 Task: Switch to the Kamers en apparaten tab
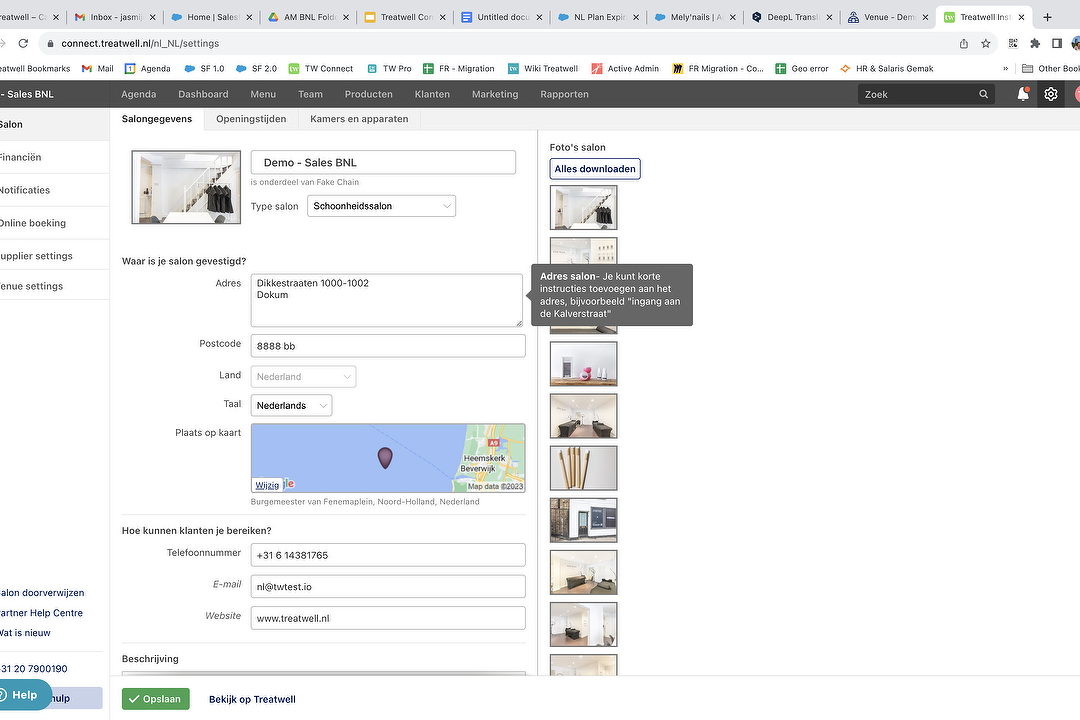coord(359,119)
